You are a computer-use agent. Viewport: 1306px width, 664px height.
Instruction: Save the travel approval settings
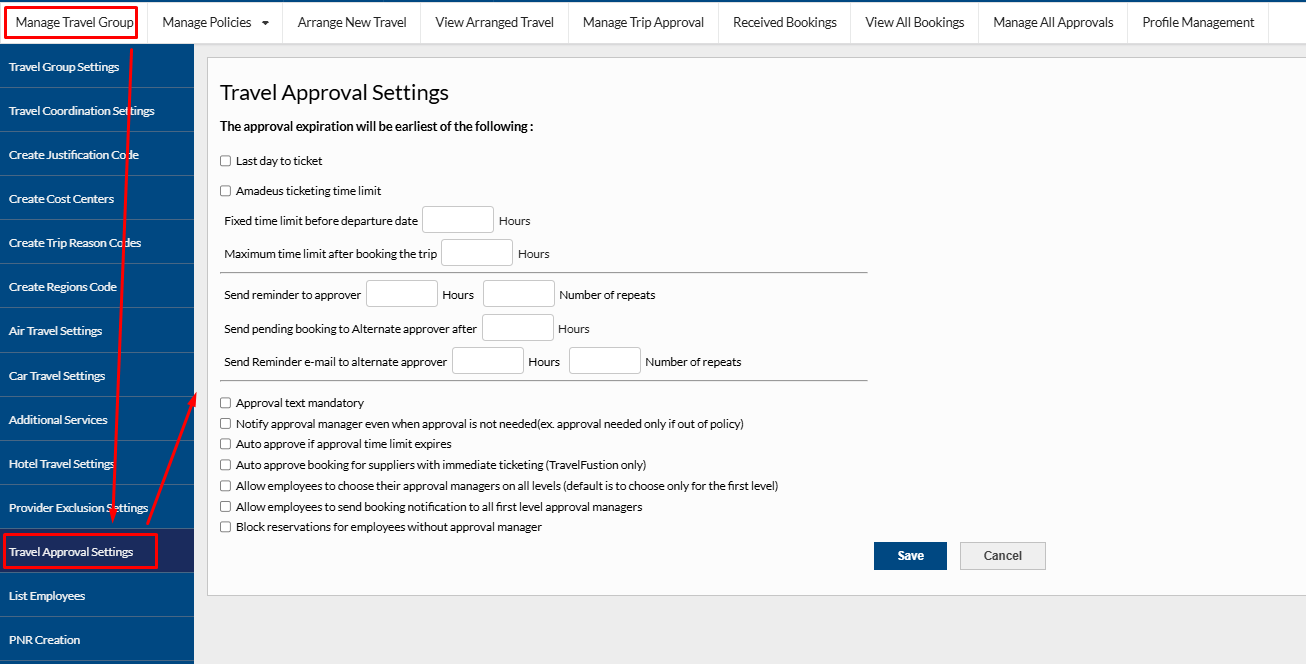point(910,556)
